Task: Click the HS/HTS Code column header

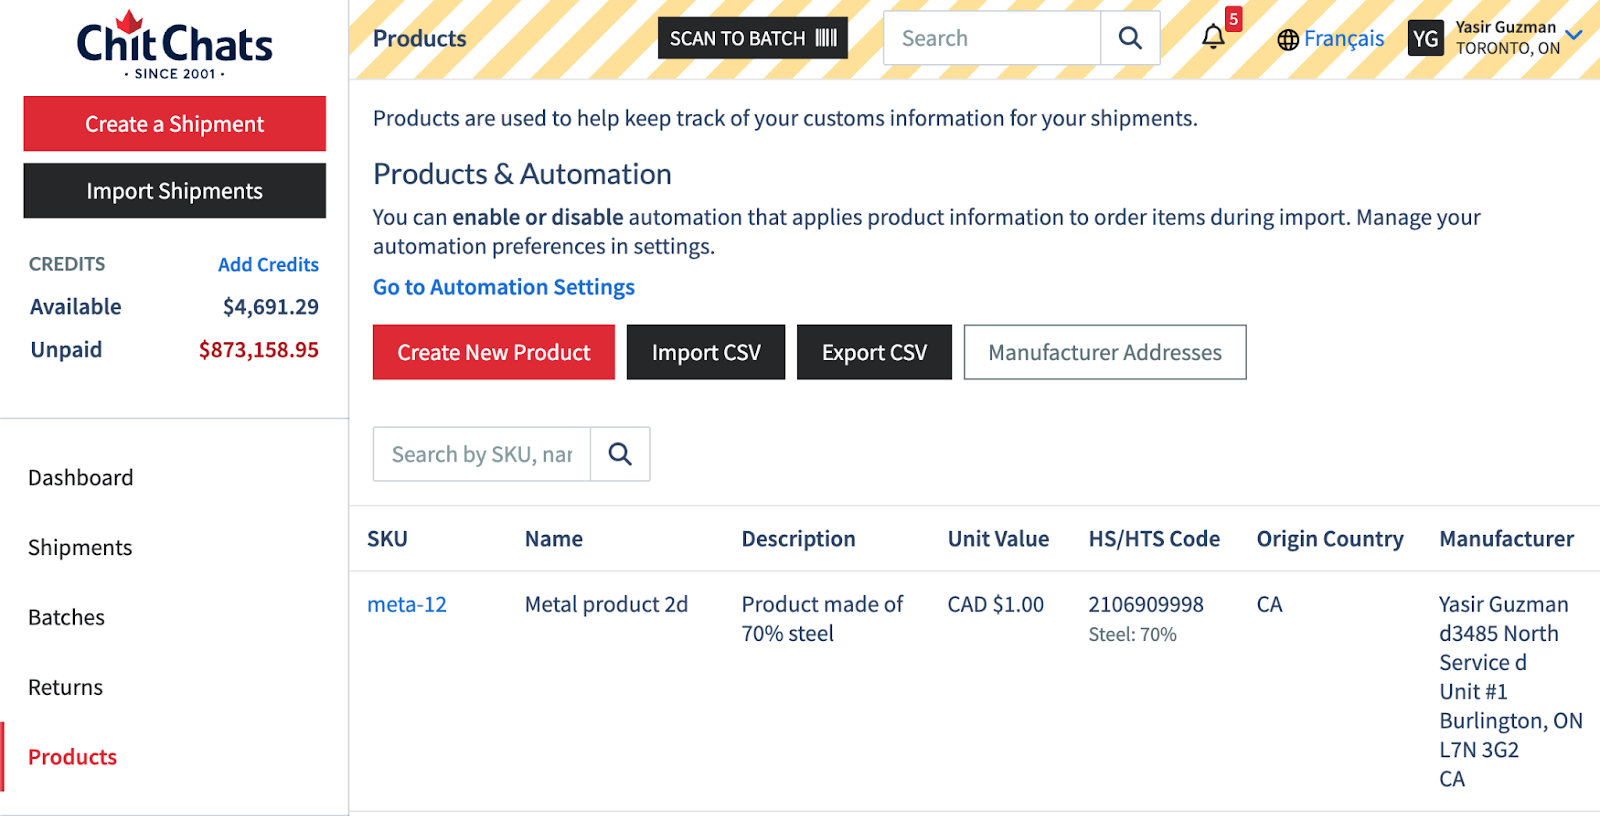Action: [1154, 539]
